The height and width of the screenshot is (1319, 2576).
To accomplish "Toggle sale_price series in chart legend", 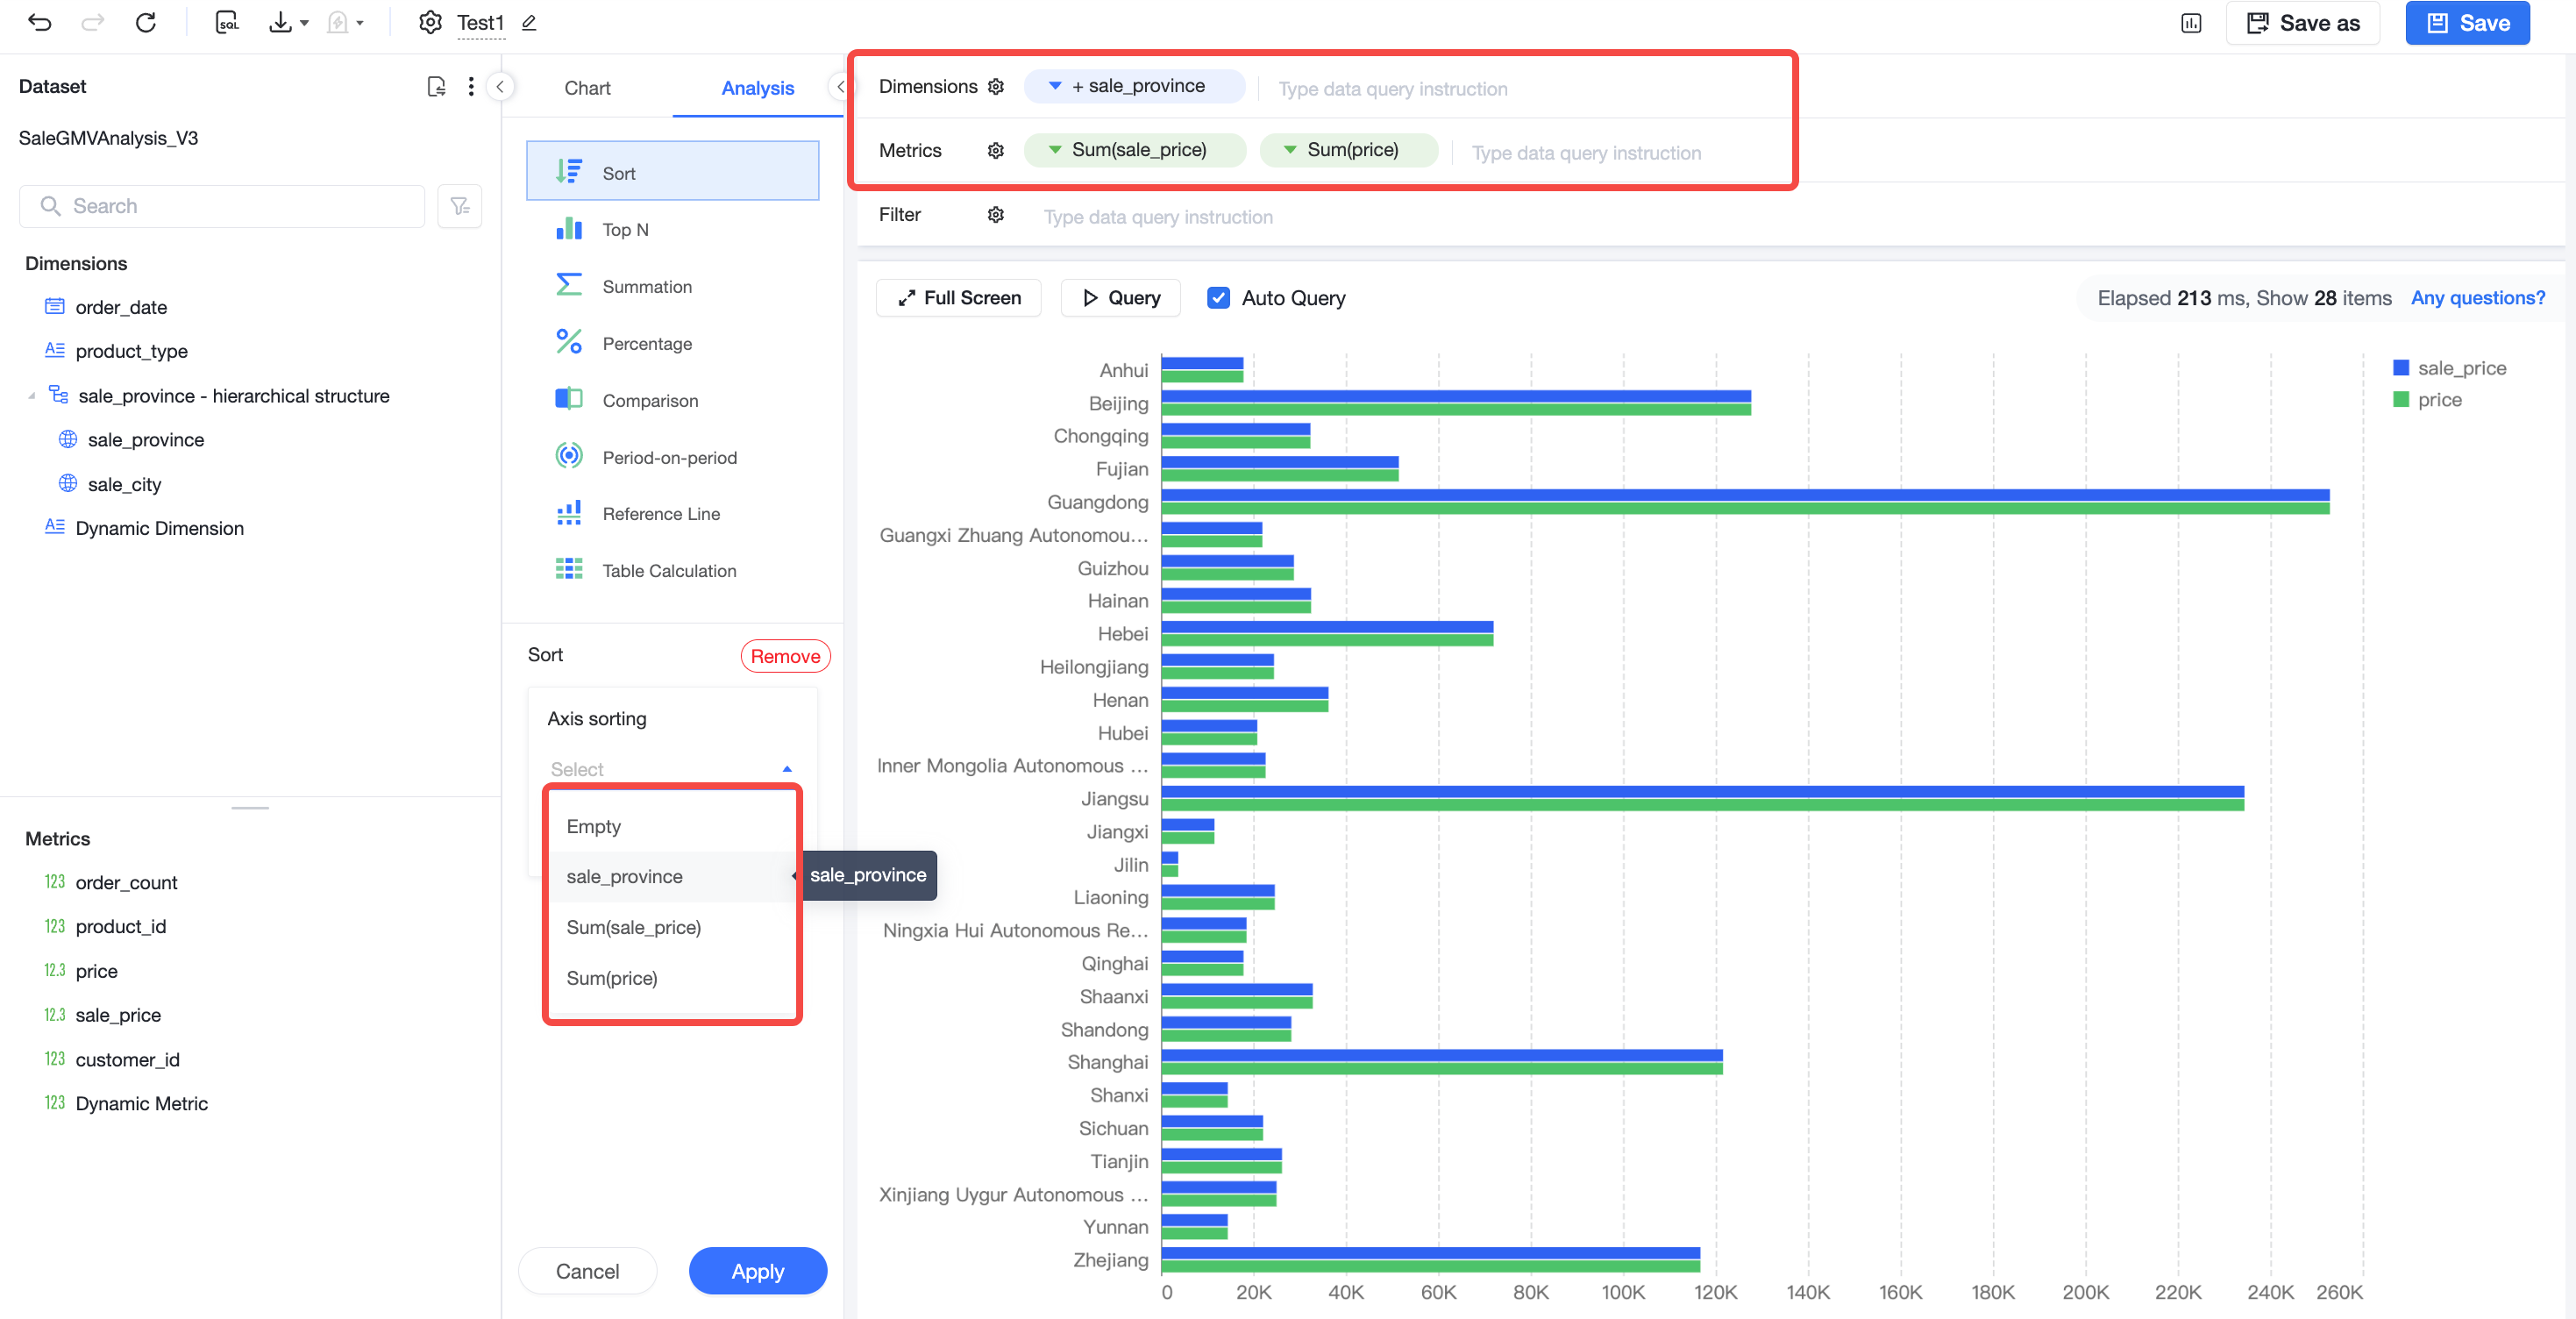I will point(2449,368).
